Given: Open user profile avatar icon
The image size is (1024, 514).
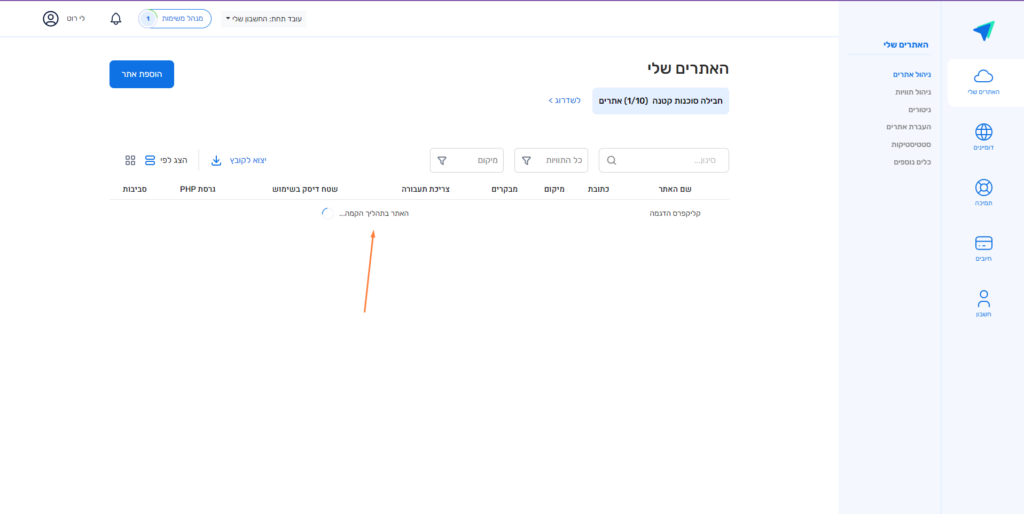Looking at the screenshot, I should (x=50, y=18).
